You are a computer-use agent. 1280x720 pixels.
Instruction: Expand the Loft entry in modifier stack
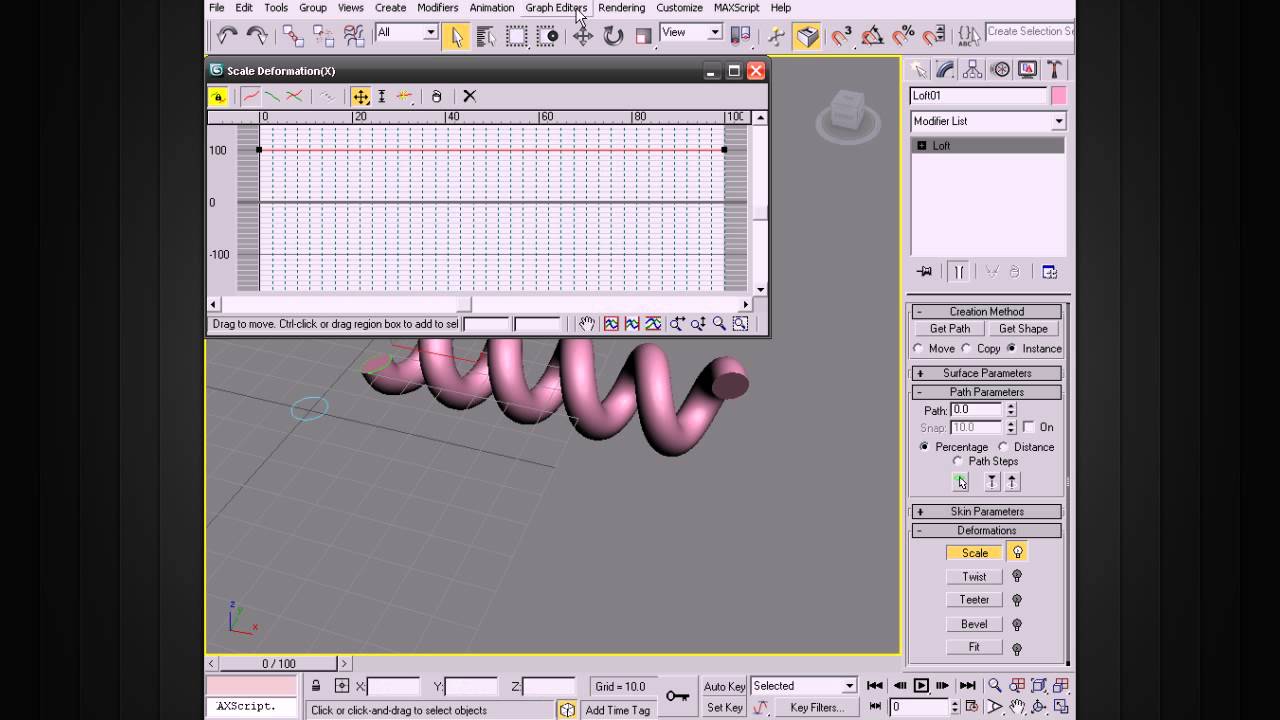pos(921,146)
